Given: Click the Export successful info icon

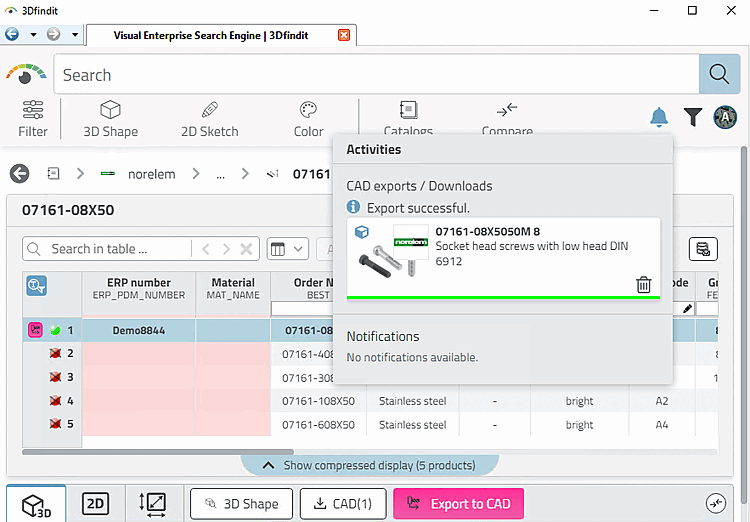Looking at the screenshot, I should coord(353,207).
